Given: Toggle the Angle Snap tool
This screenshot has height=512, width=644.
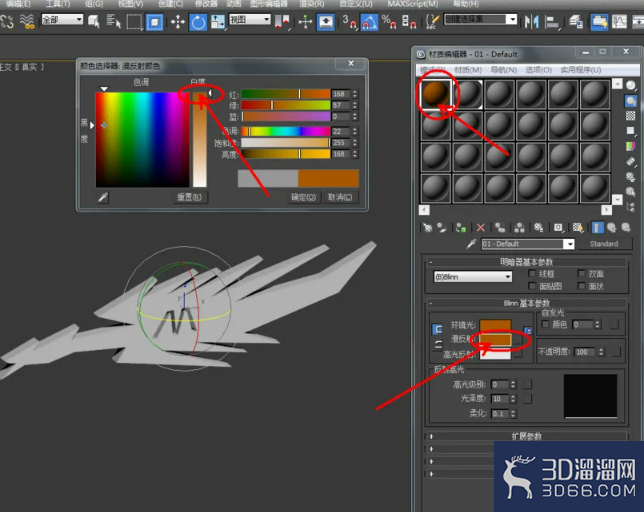Looking at the screenshot, I should click(369, 22).
